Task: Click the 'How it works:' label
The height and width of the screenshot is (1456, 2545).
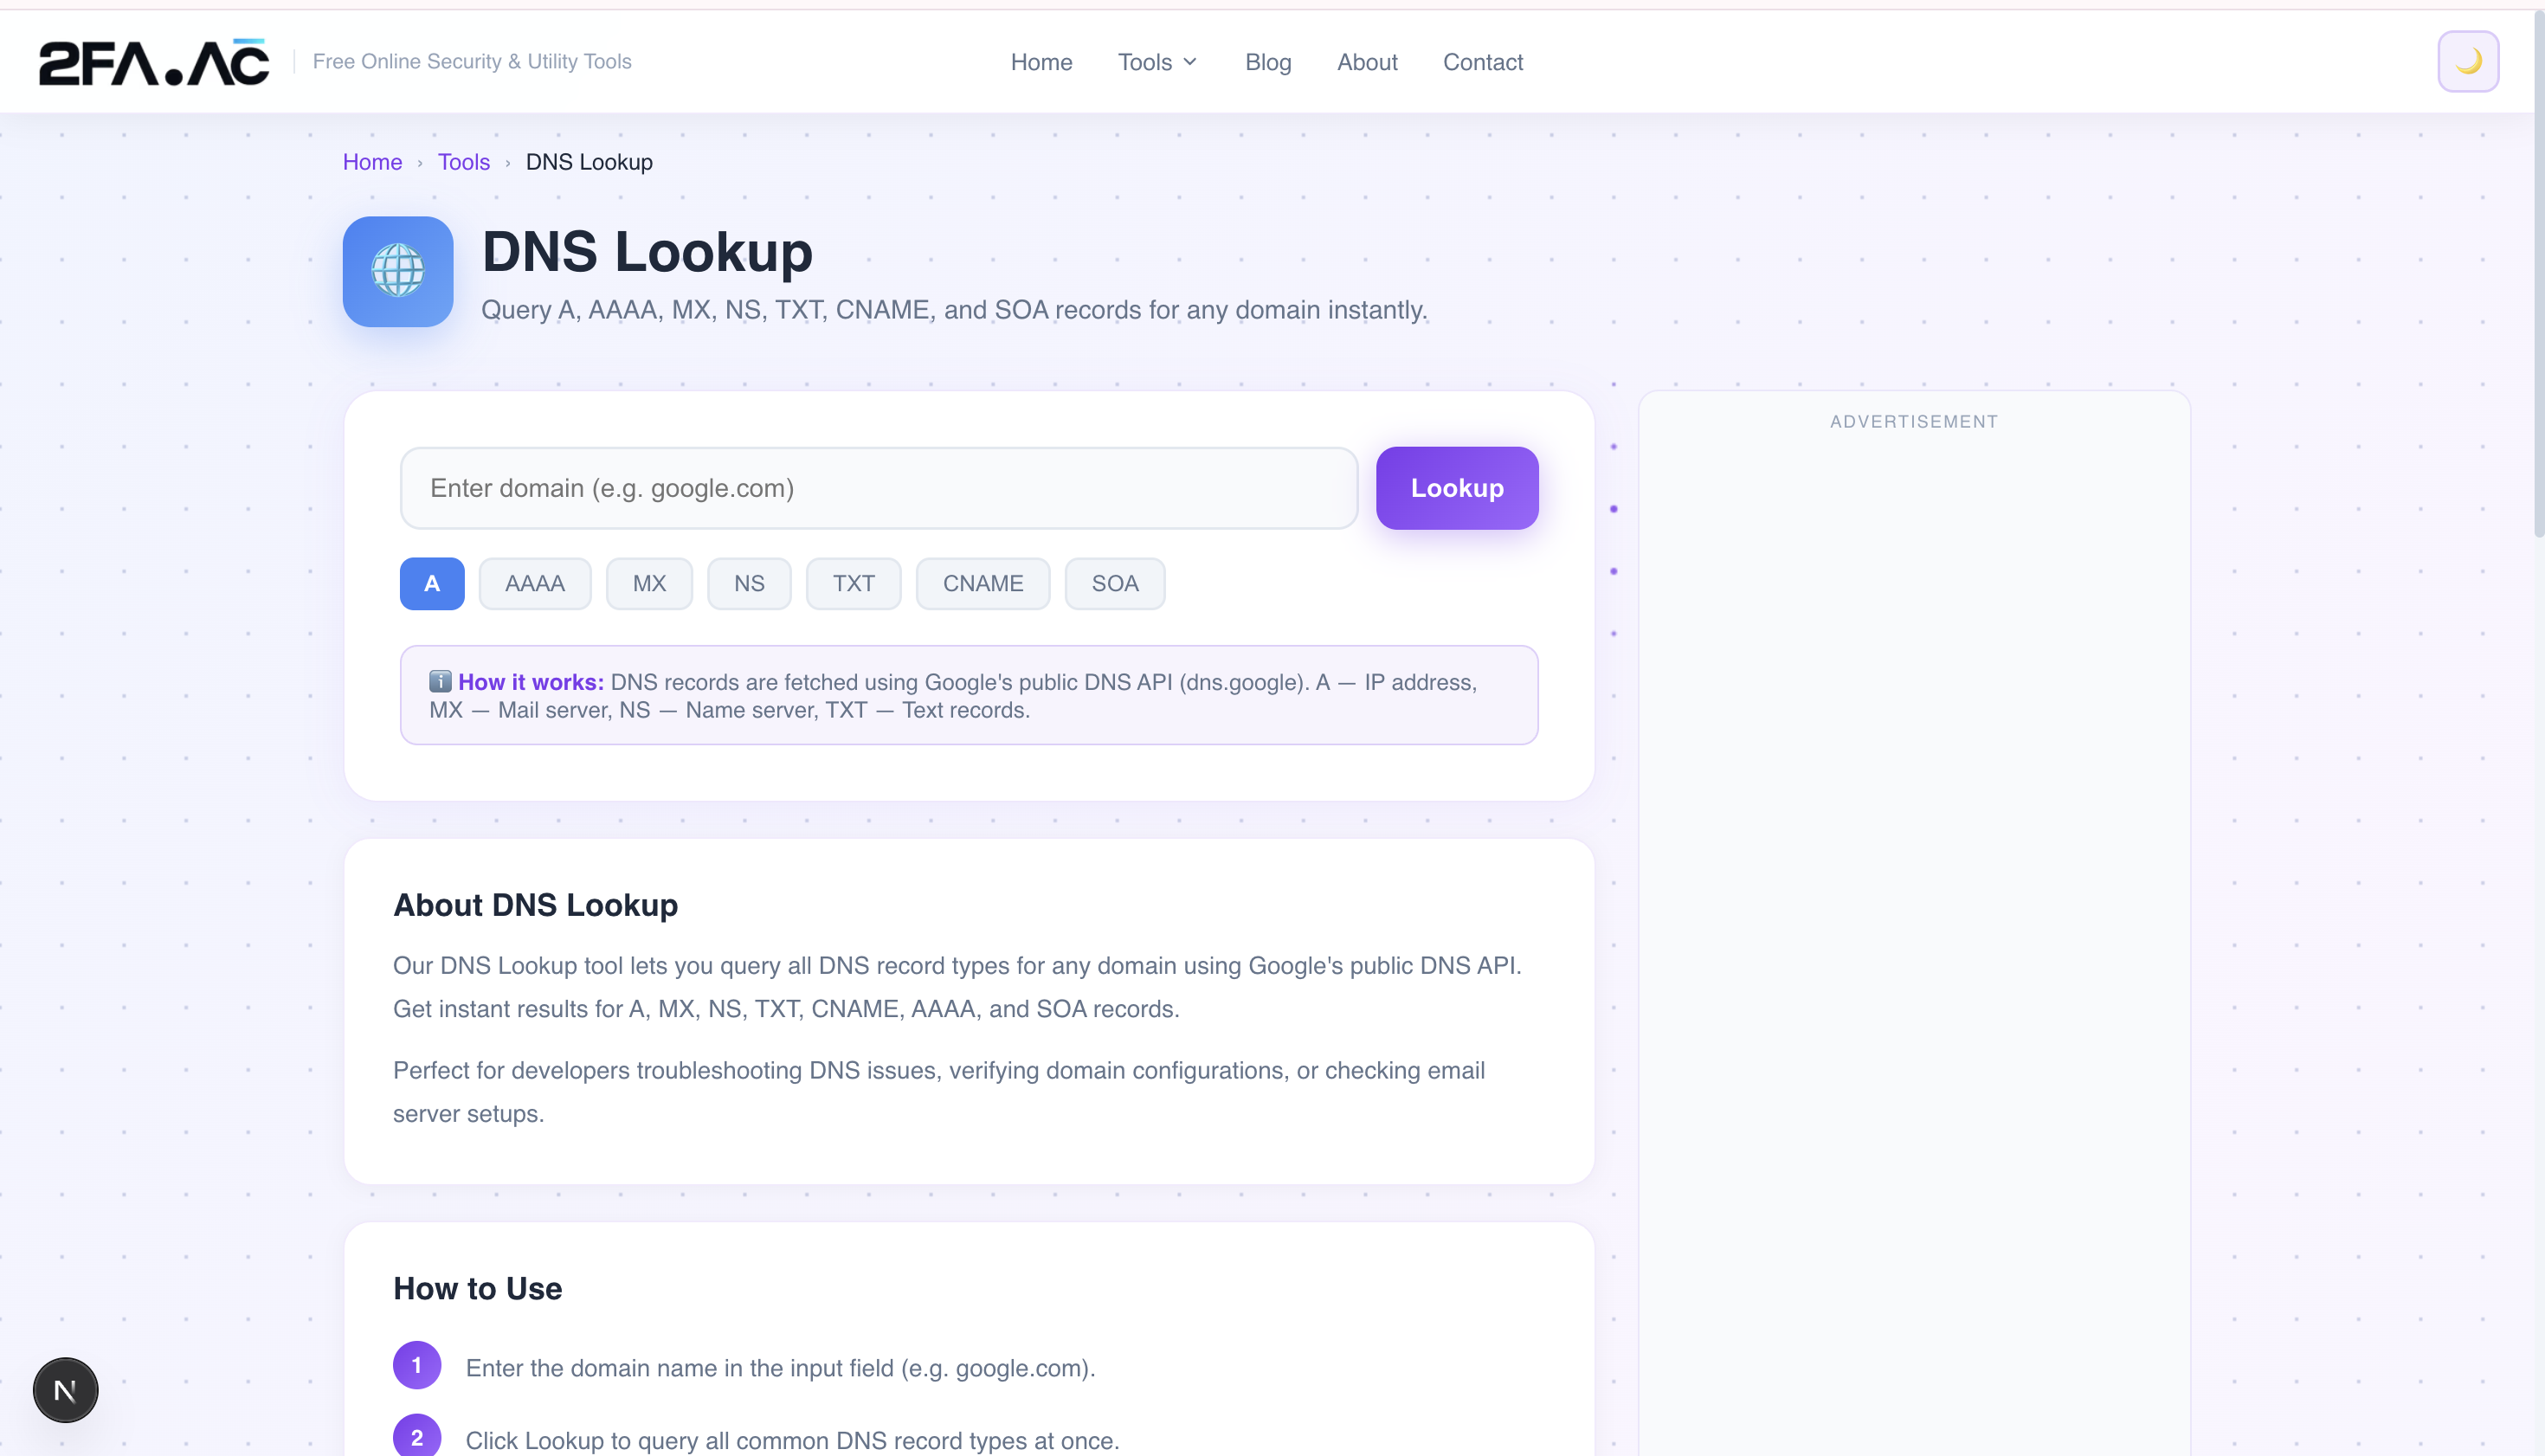Action: point(531,682)
